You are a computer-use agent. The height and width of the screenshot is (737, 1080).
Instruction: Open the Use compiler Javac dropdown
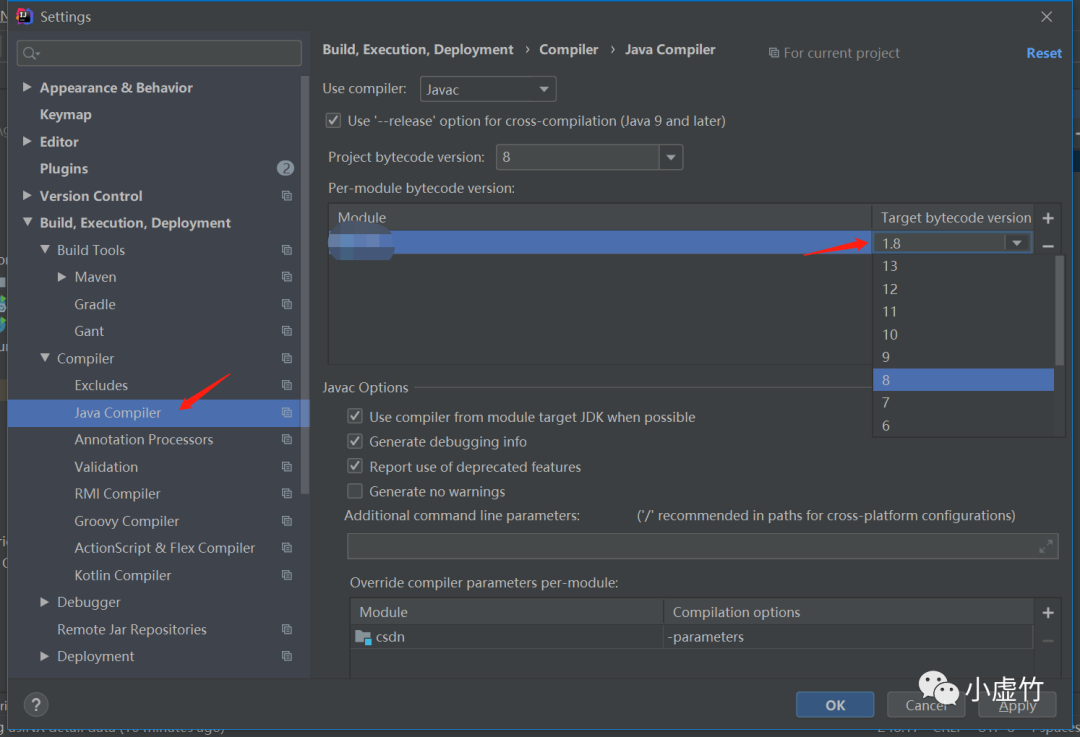pos(488,90)
